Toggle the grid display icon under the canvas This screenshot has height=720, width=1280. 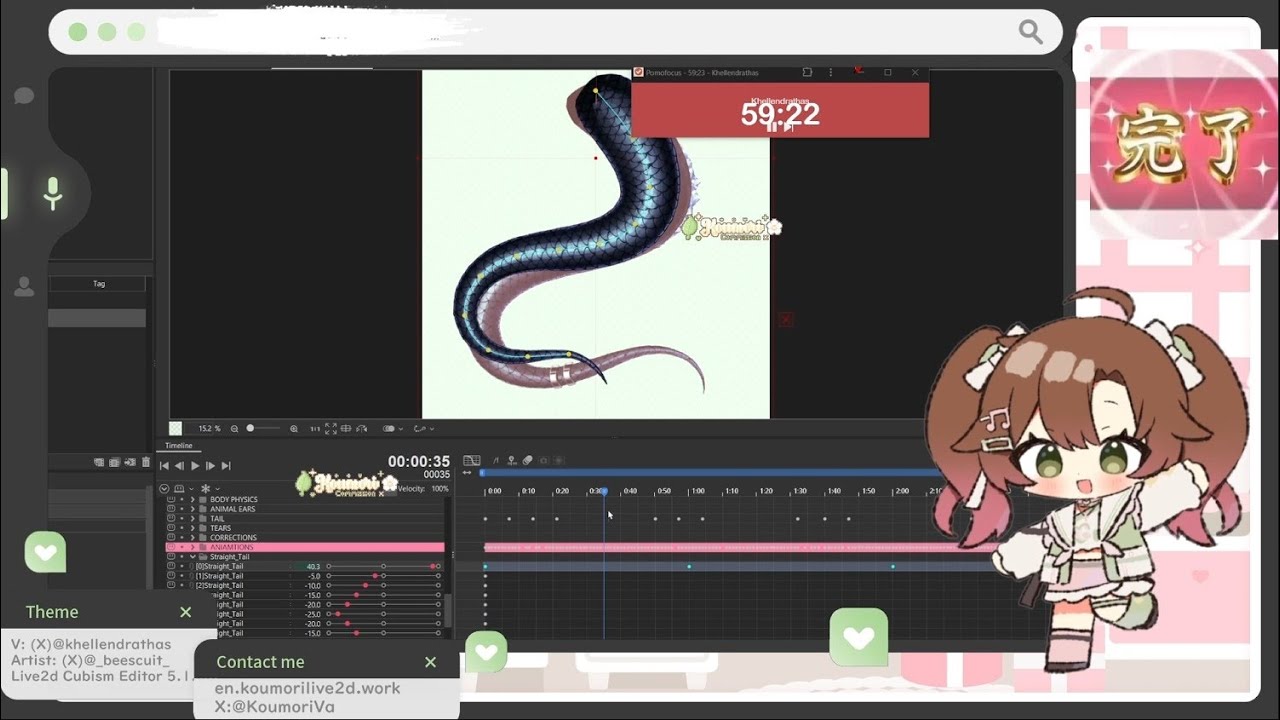[x=346, y=429]
